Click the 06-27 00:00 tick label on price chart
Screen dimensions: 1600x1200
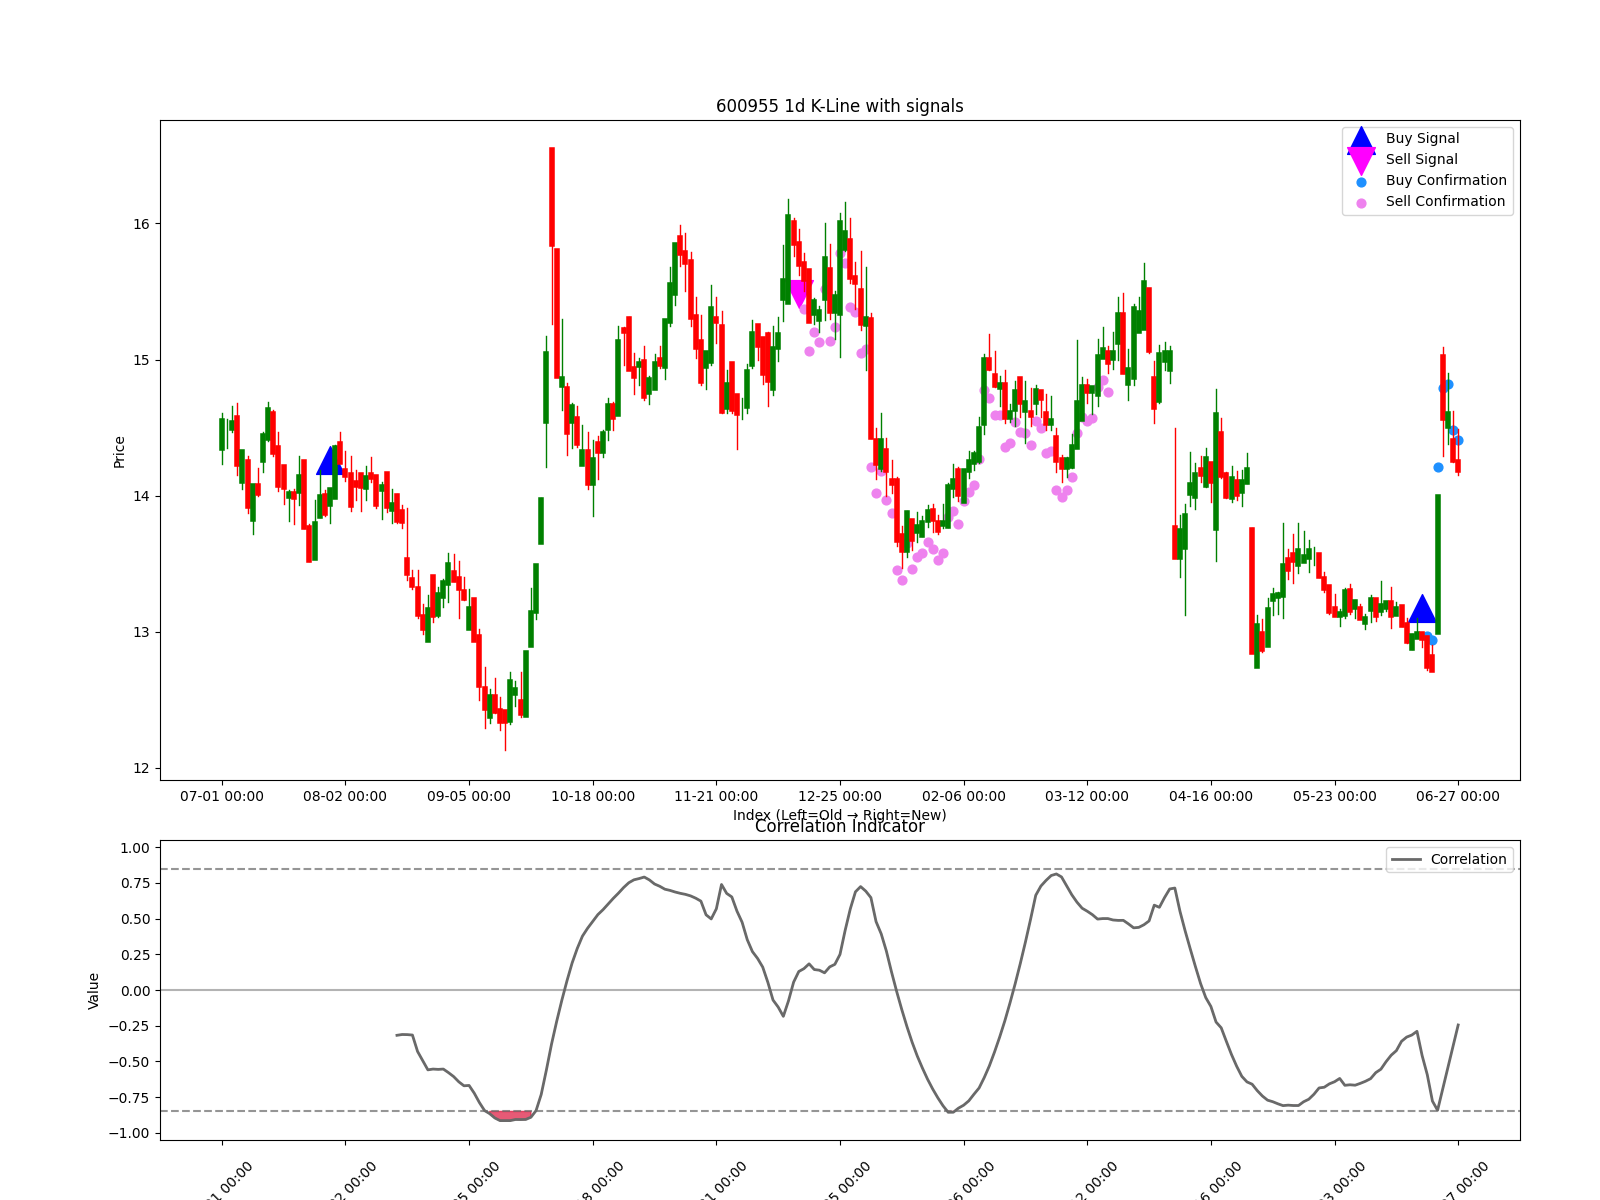click(1458, 796)
